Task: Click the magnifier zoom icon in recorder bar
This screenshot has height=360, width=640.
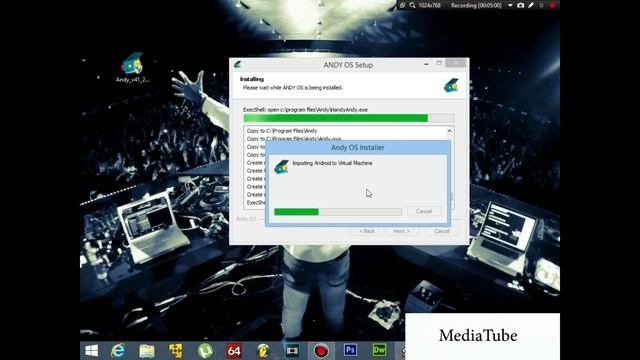Action: pos(413,5)
